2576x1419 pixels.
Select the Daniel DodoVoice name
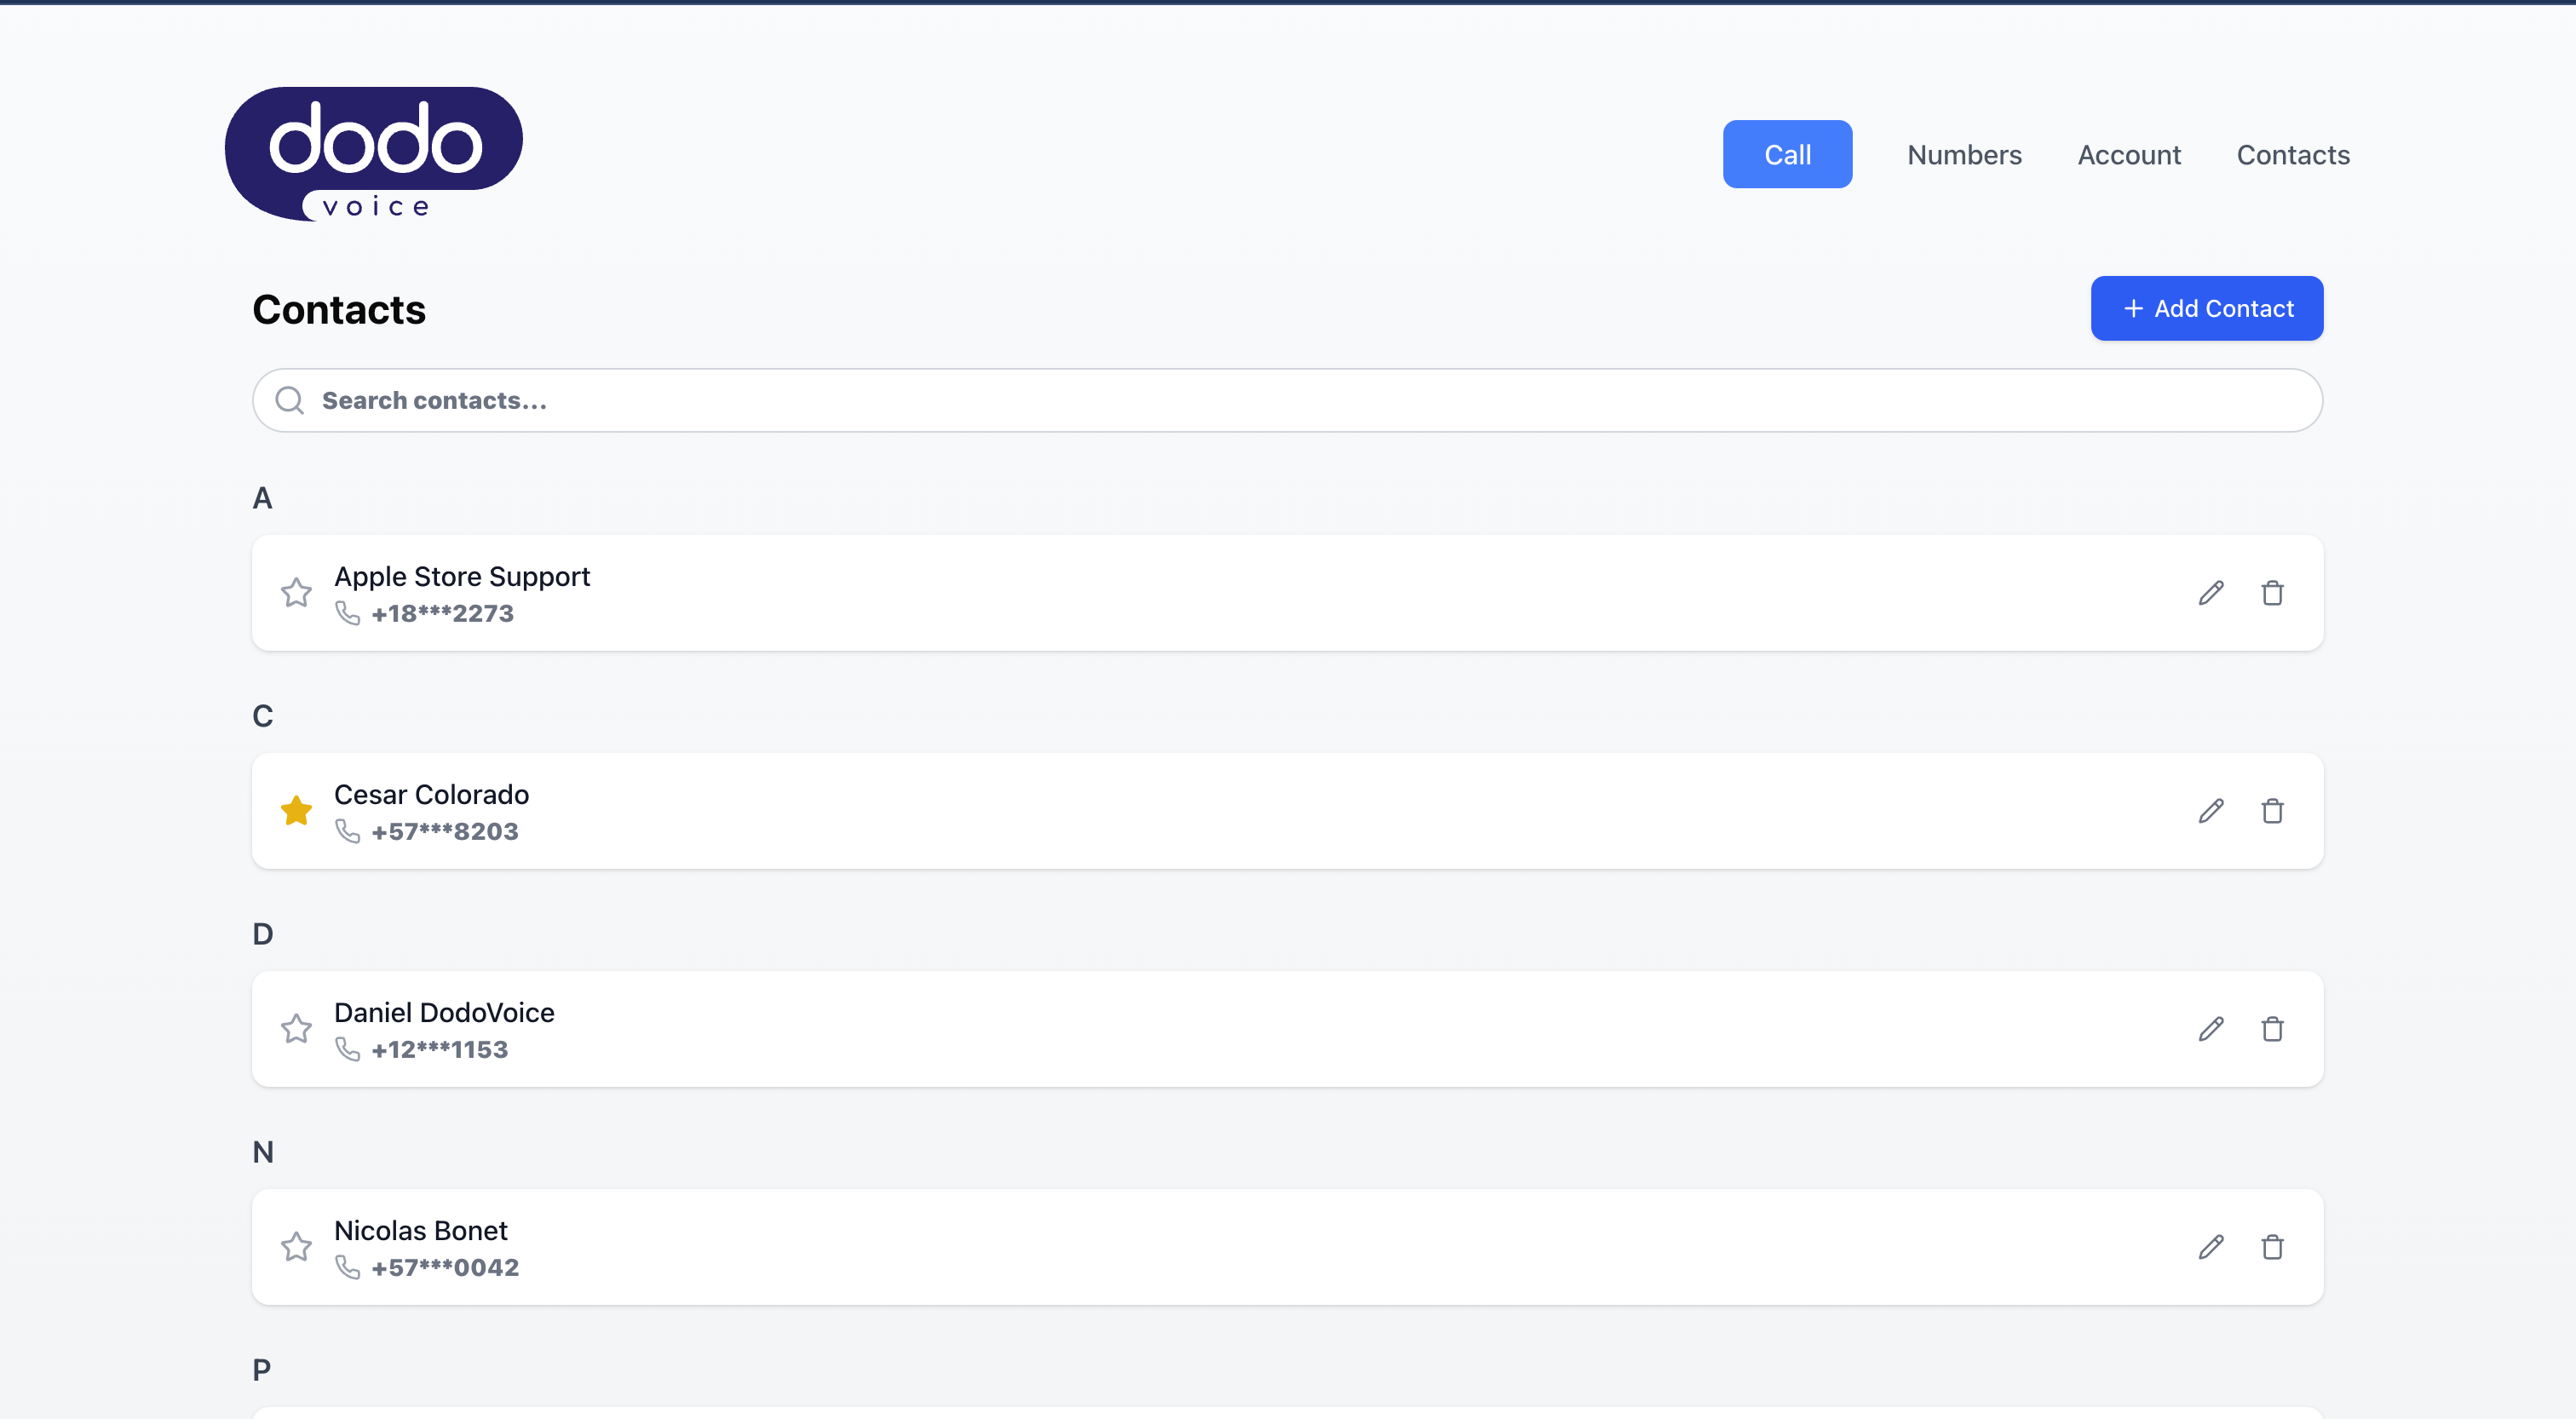click(x=444, y=1013)
